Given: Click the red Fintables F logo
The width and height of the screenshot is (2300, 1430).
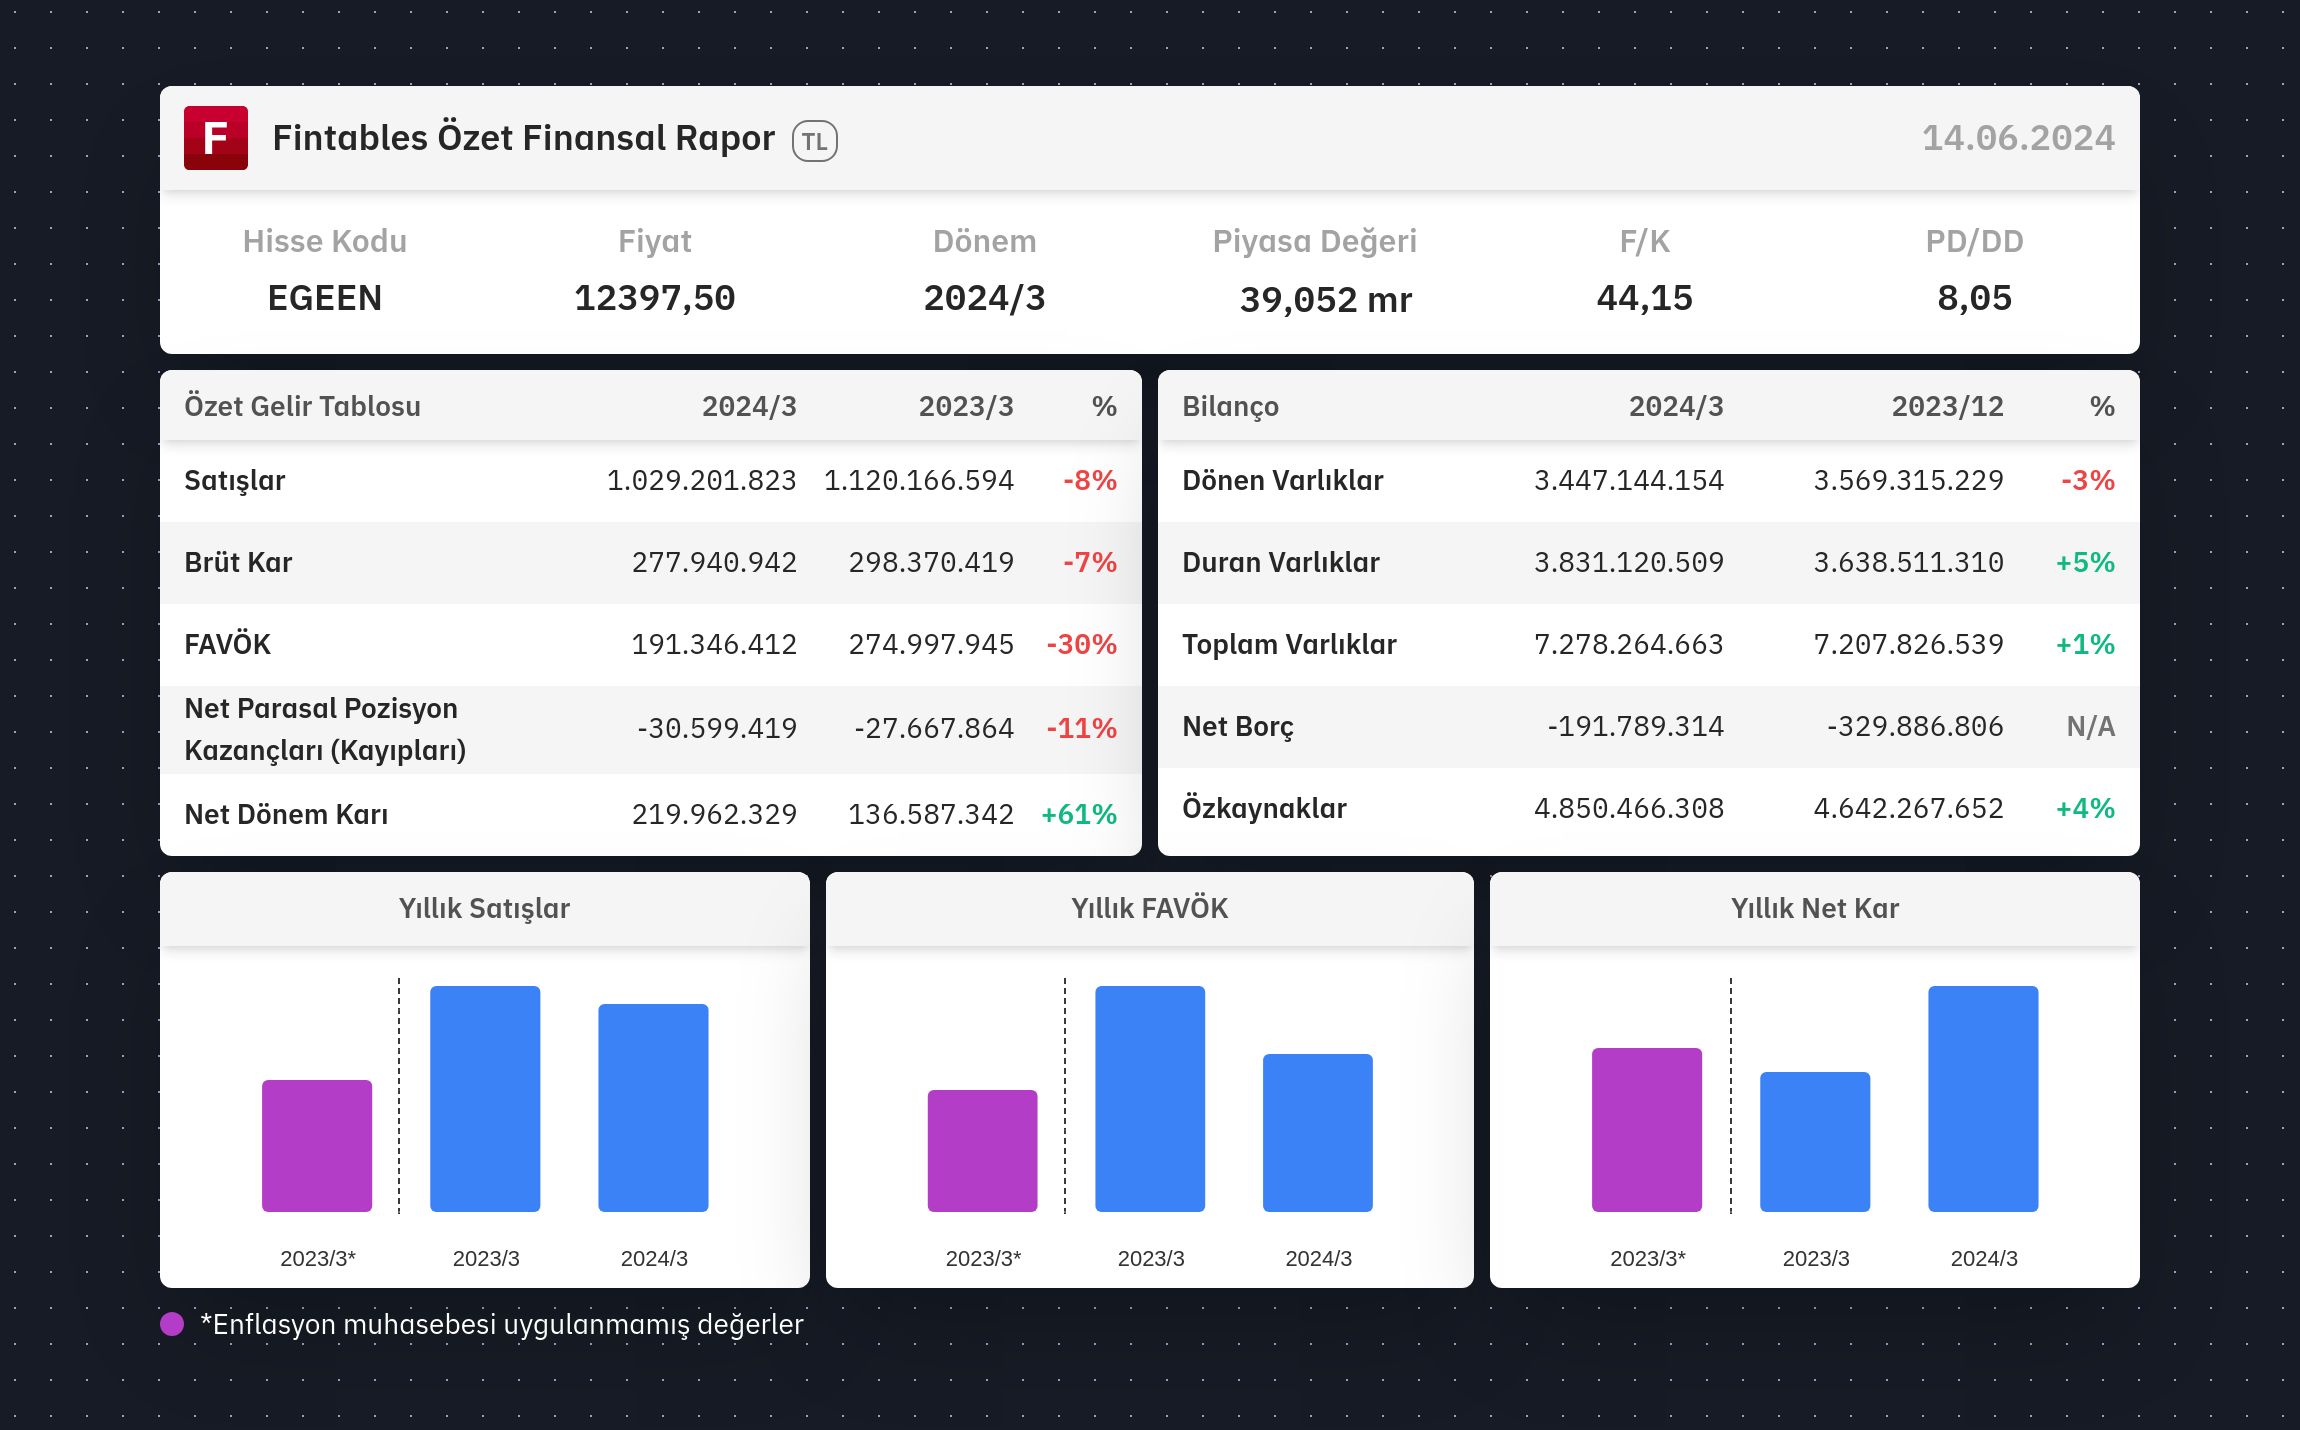Looking at the screenshot, I should [216, 138].
